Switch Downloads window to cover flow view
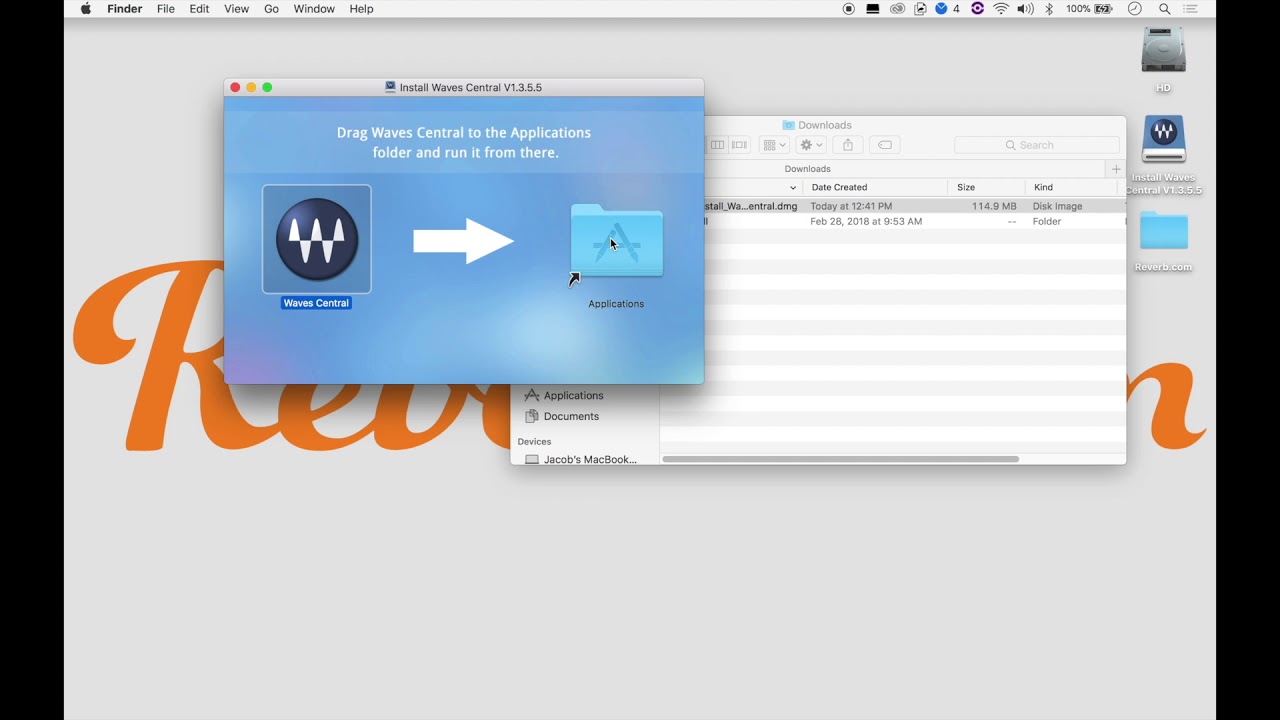 [739, 145]
